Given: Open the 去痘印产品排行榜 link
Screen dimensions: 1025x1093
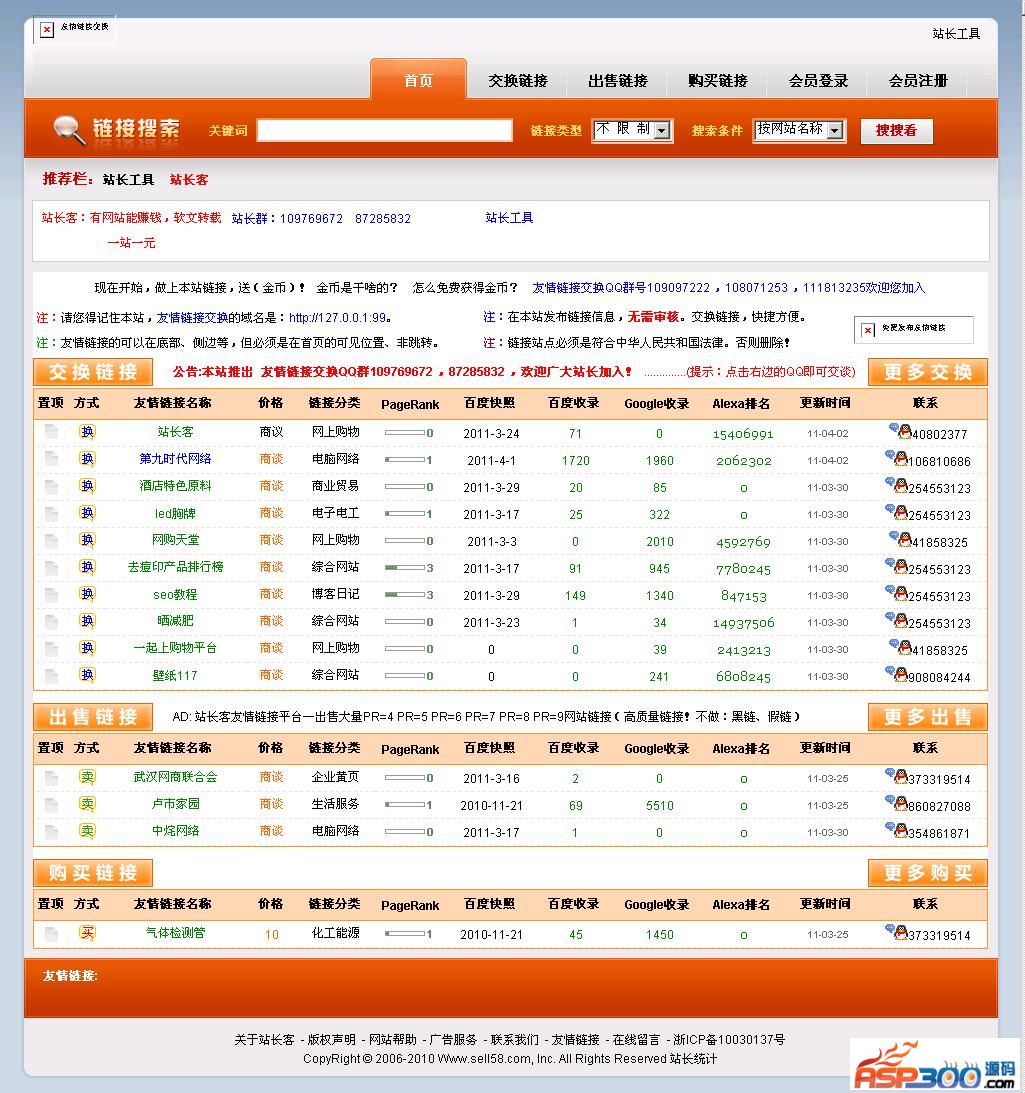Looking at the screenshot, I should click(x=175, y=567).
